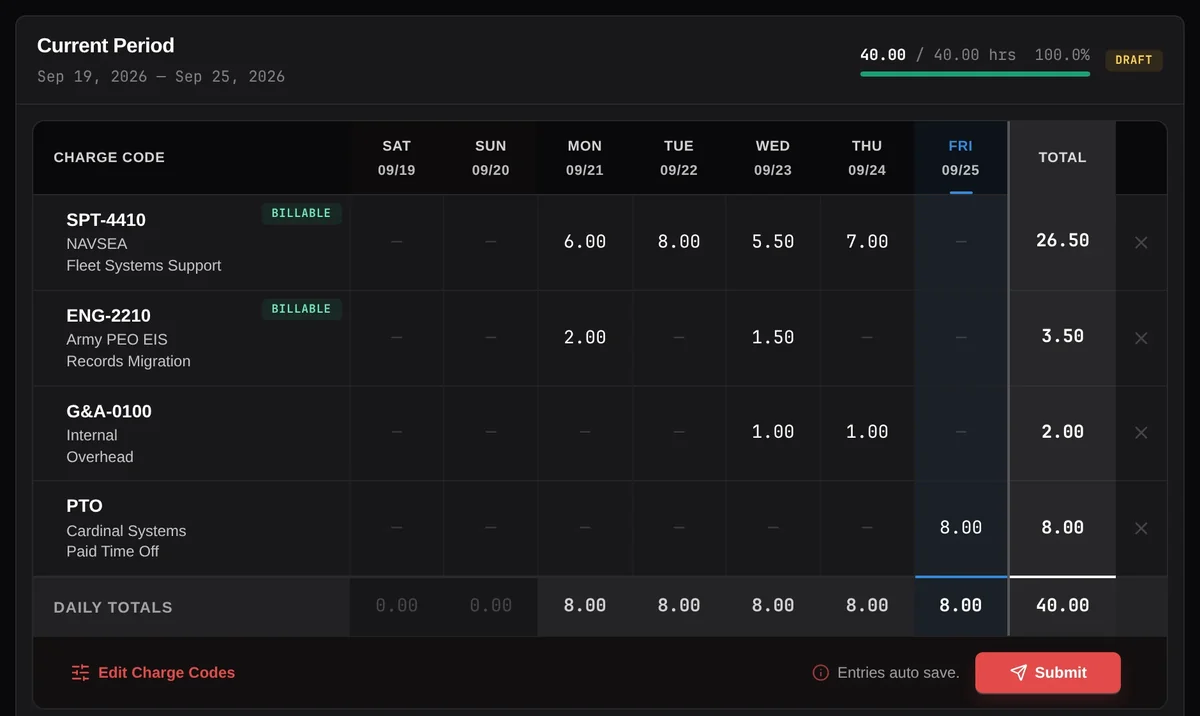Remove the SPT-4410 charge code row
The image size is (1200, 716).
click(1141, 242)
